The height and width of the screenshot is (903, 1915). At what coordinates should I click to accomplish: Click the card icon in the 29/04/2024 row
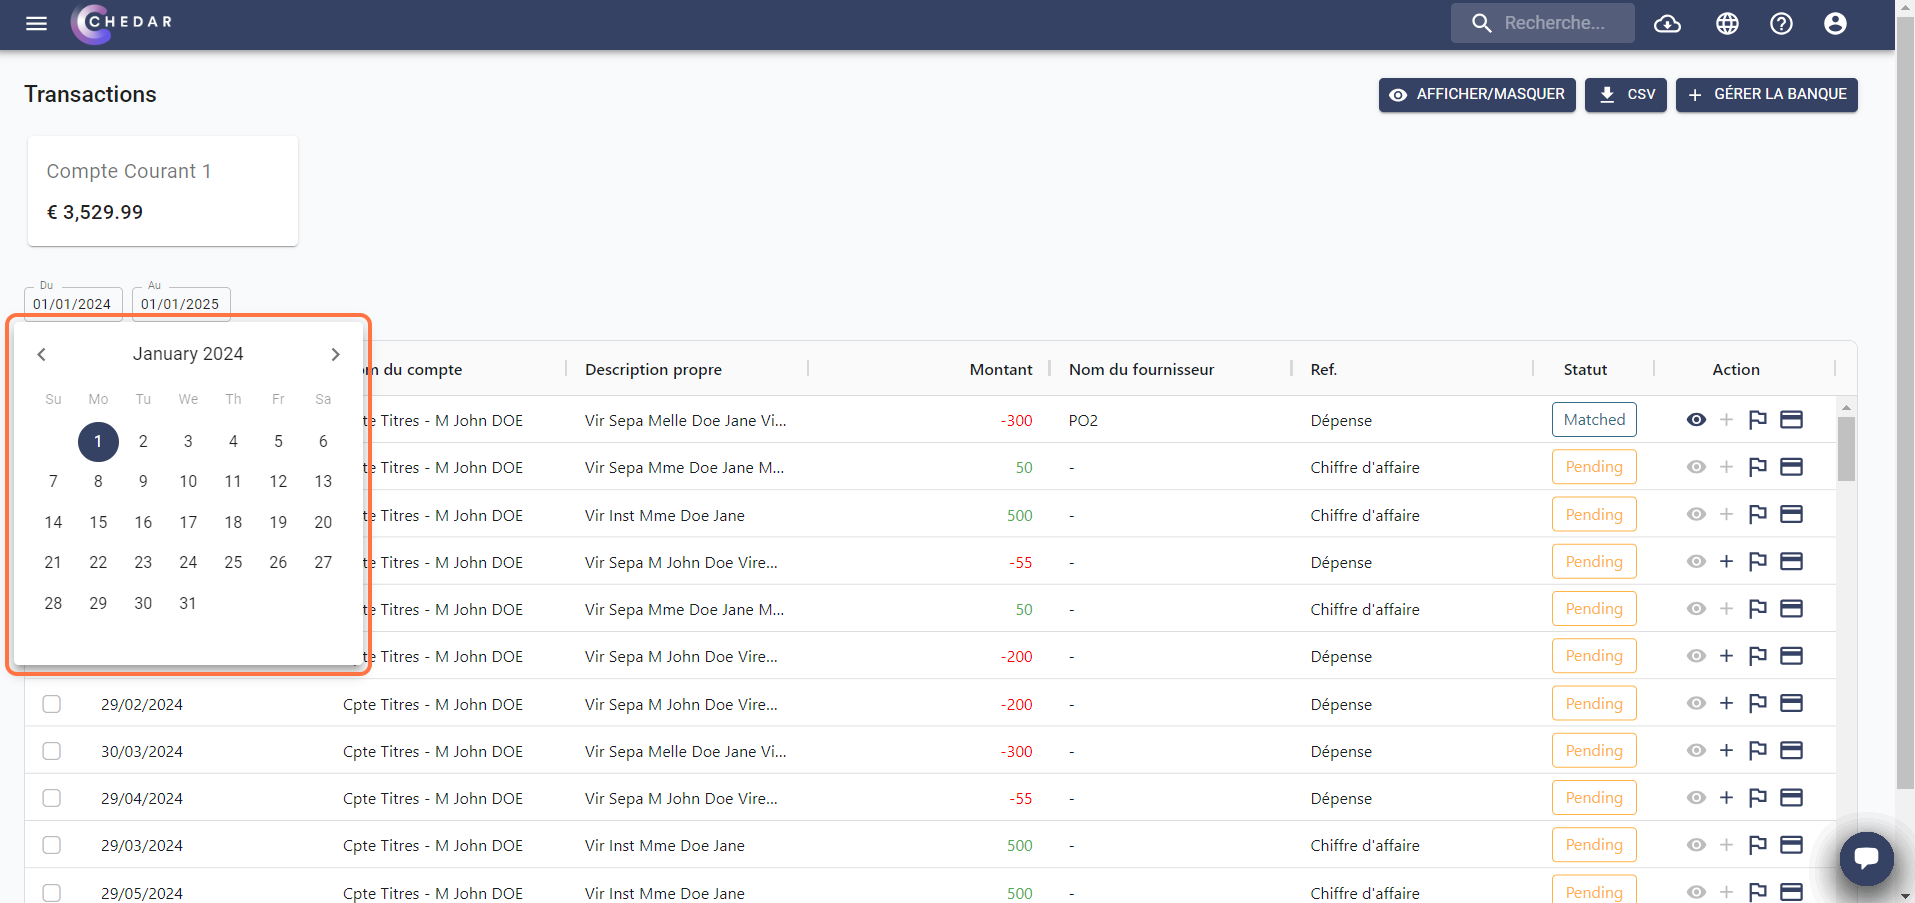click(1791, 798)
